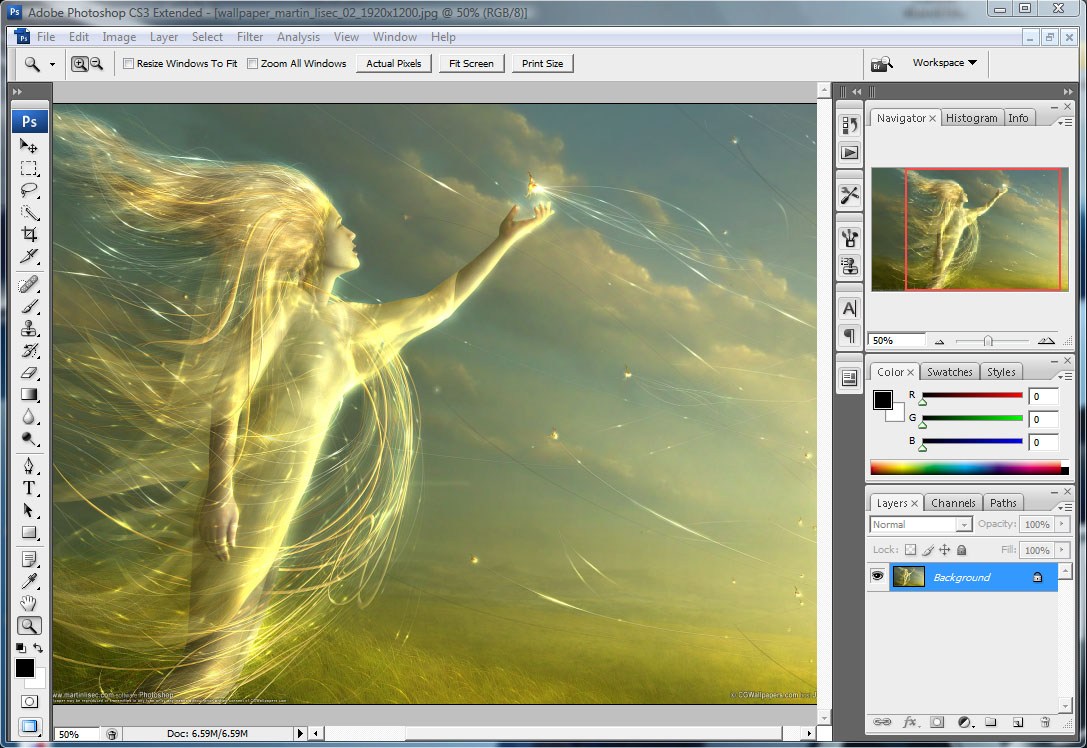Hide the Background layer
The width and height of the screenshot is (1087, 748).
click(x=877, y=576)
